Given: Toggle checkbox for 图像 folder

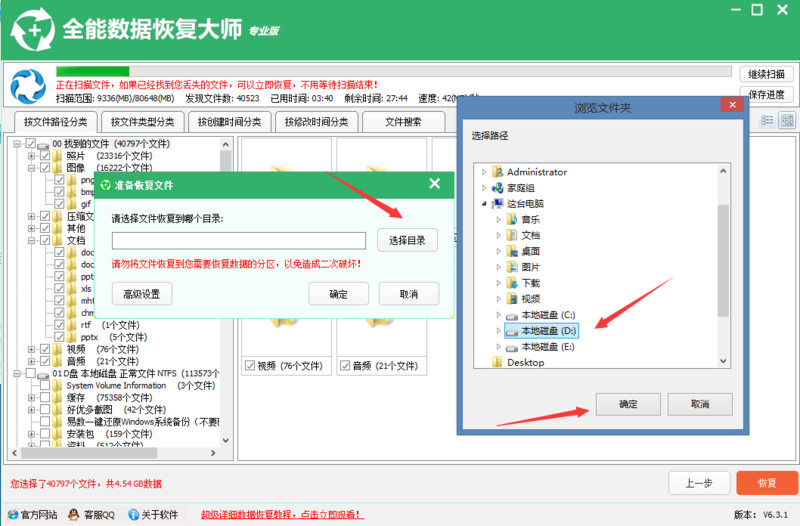Looking at the screenshot, I should tap(45, 167).
